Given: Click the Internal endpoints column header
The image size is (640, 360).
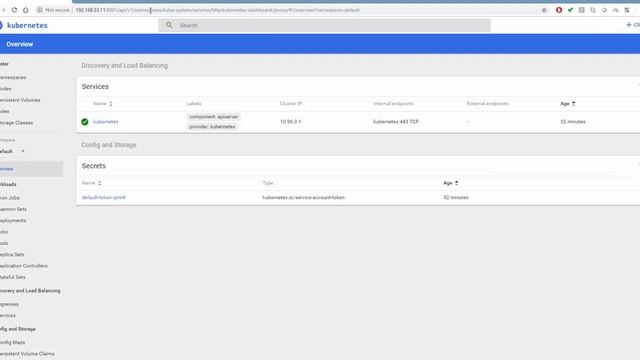Looking at the screenshot, I should click(393, 104).
